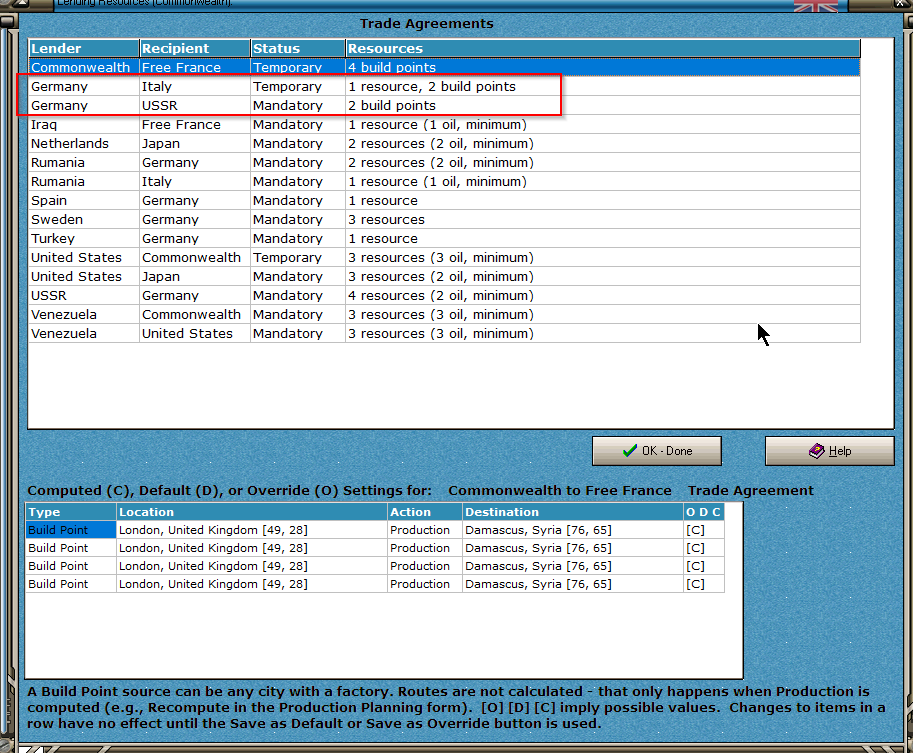Sort by the Lender column header
913x753 pixels.
point(84,48)
